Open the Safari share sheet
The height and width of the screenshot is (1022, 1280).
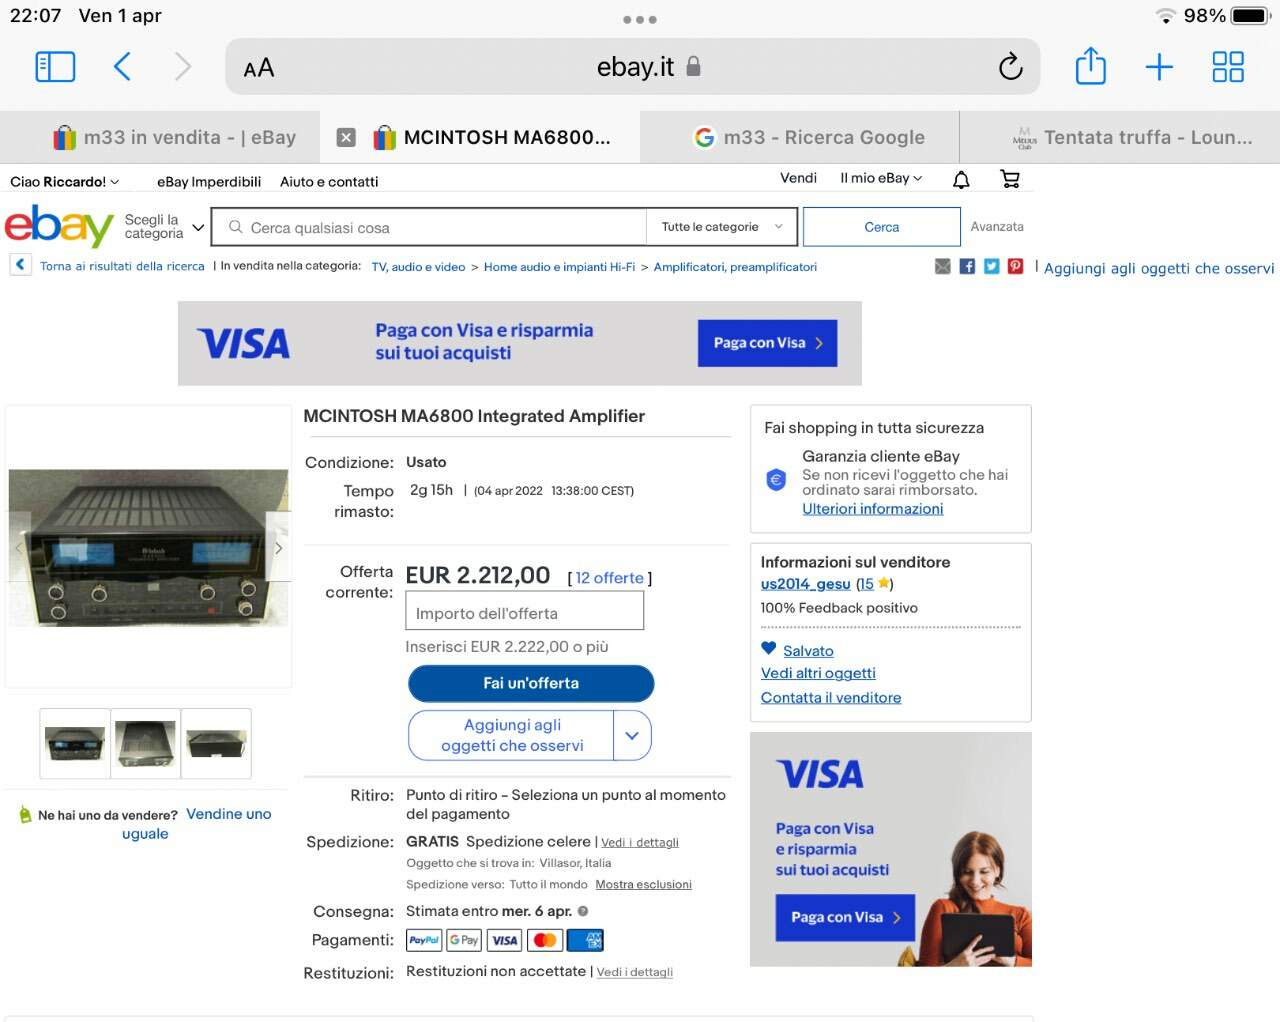click(x=1090, y=66)
